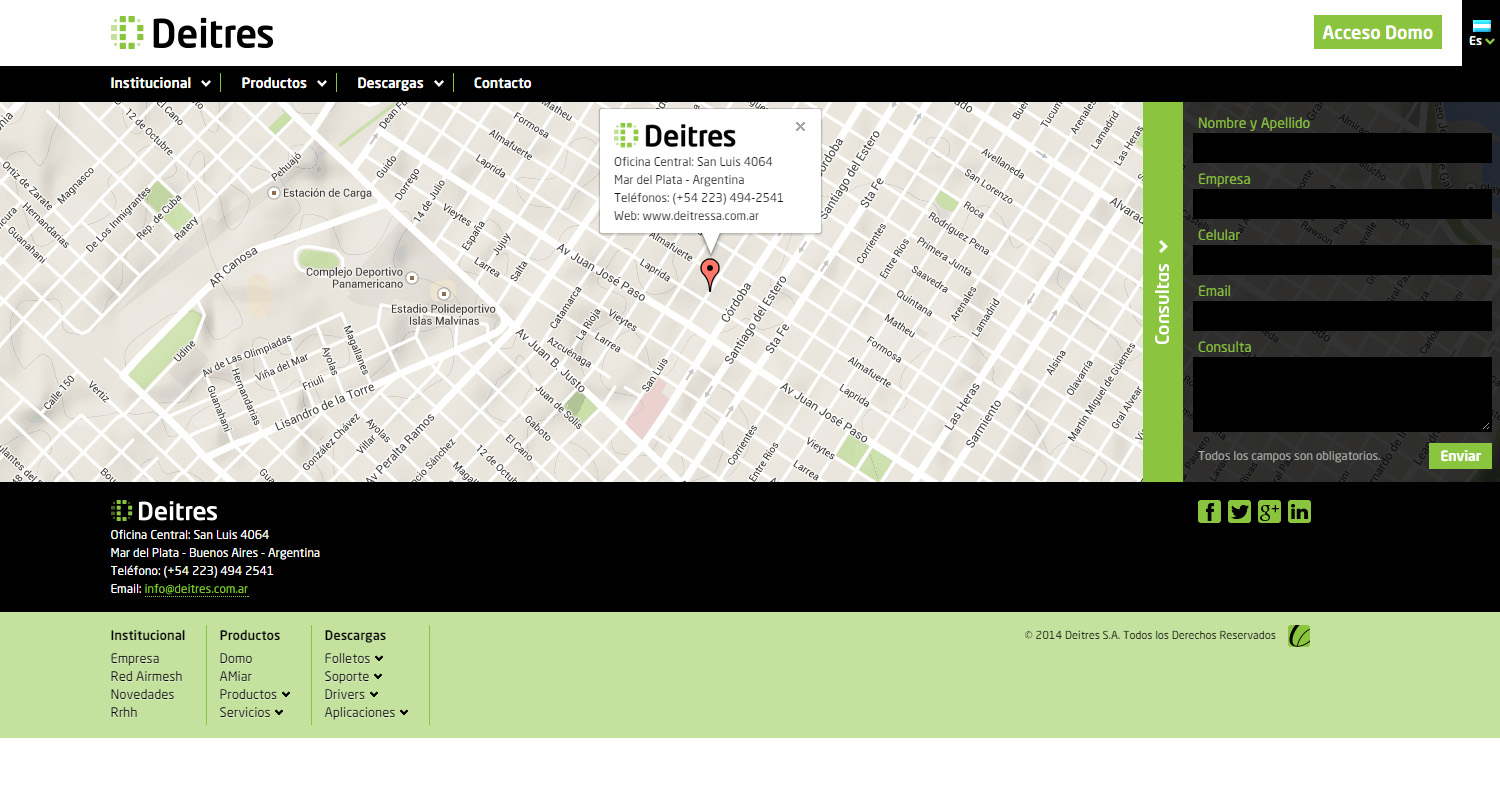Click the Deitres logo in the header
Image resolution: width=1500 pixels, height=800 pixels.
pos(192,33)
